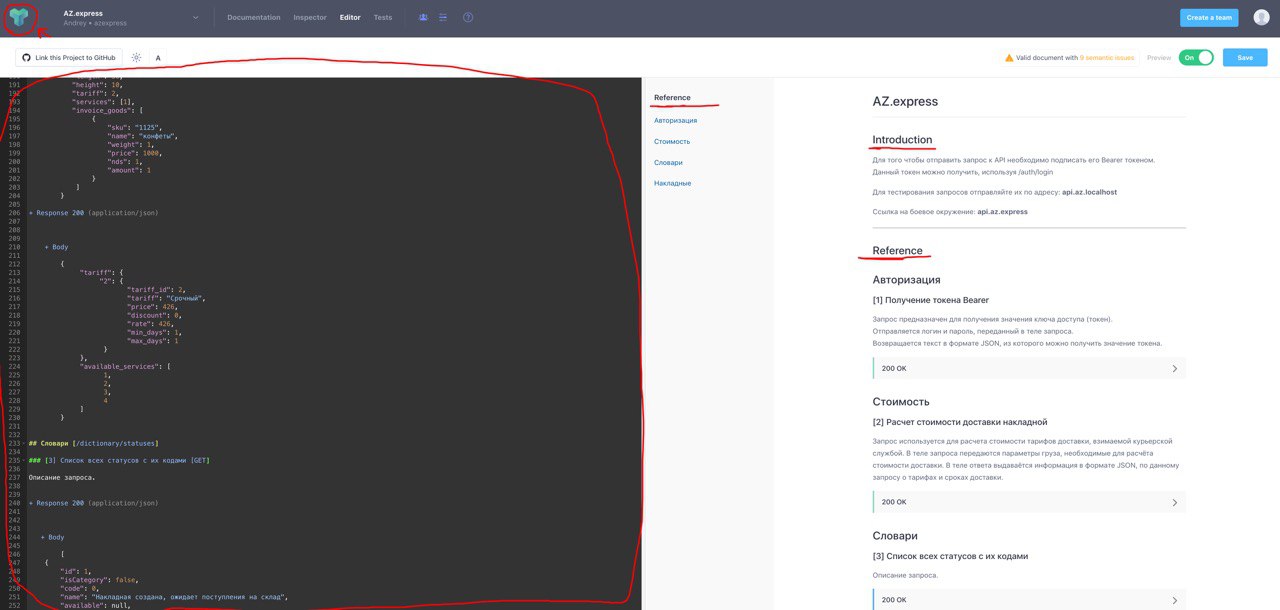Switch to the Documentation tab
The image size is (1280, 610).
click(x=254, y=17)
